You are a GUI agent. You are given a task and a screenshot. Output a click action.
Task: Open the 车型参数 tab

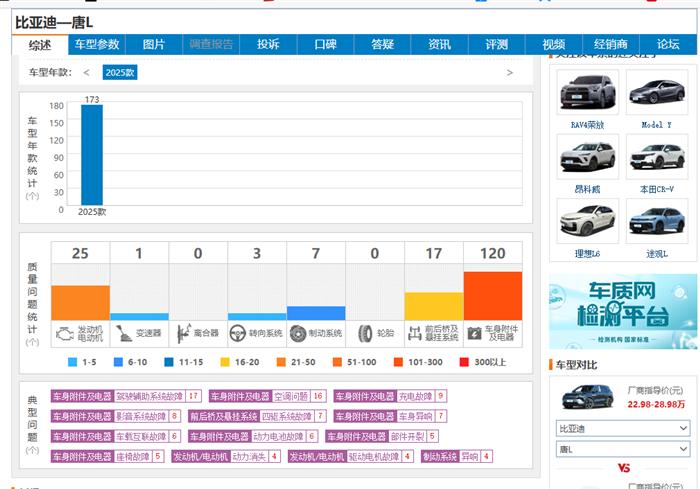(x=95, y=44)
